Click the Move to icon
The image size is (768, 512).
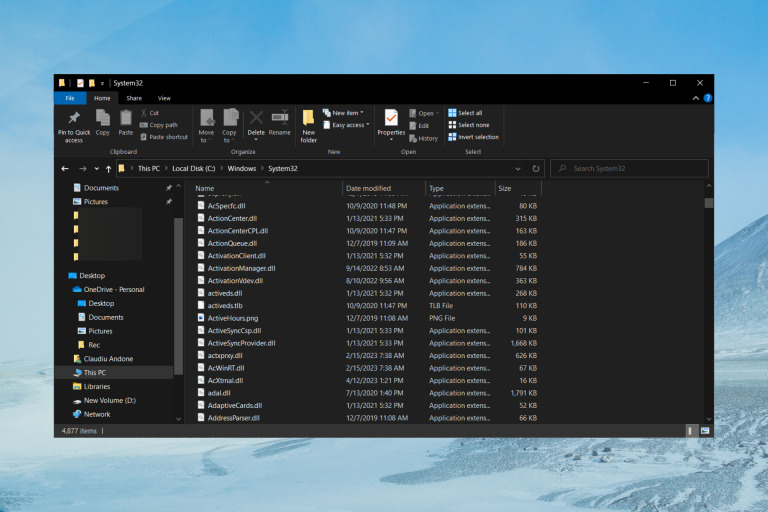(x=206, y=119)
